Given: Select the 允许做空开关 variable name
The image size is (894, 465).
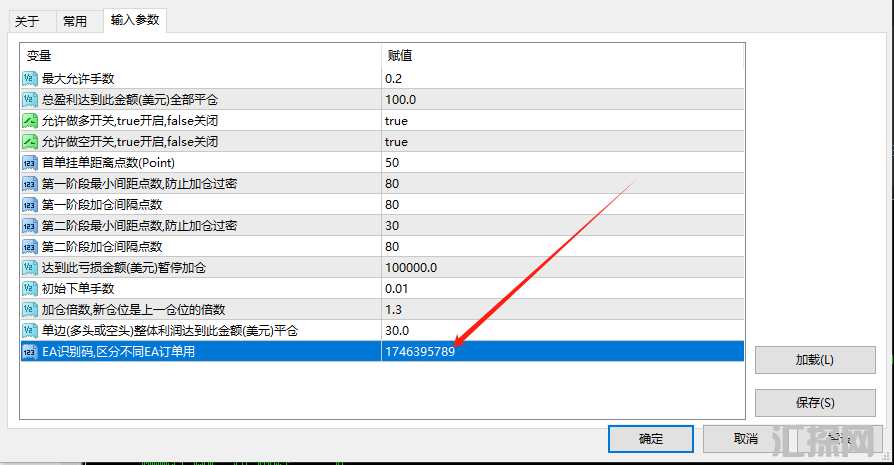Looking at the screenshot, I should coord(130,142).
